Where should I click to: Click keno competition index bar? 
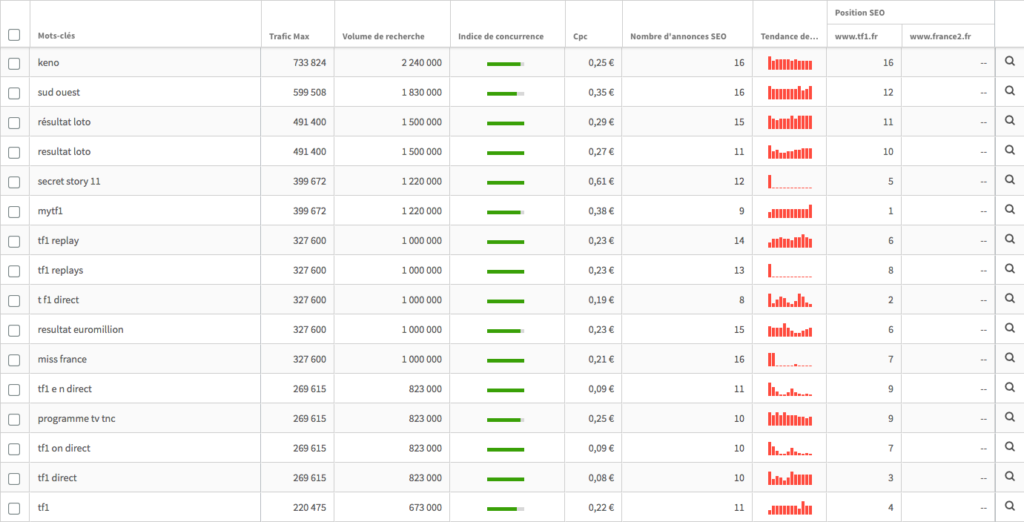tap(505, 64)
